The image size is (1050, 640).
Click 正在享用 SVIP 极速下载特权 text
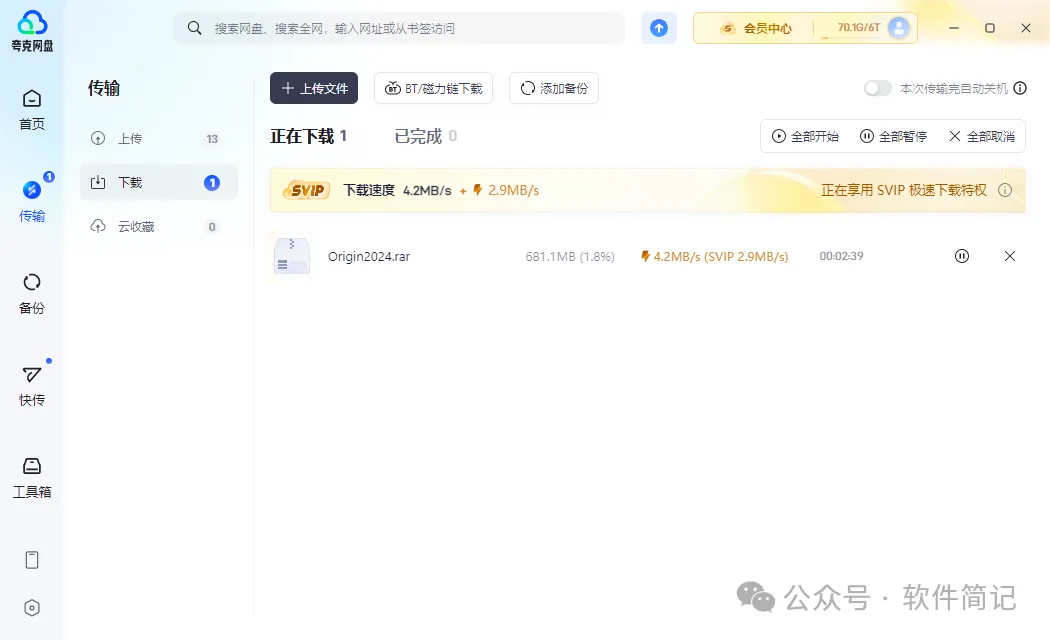904,190
